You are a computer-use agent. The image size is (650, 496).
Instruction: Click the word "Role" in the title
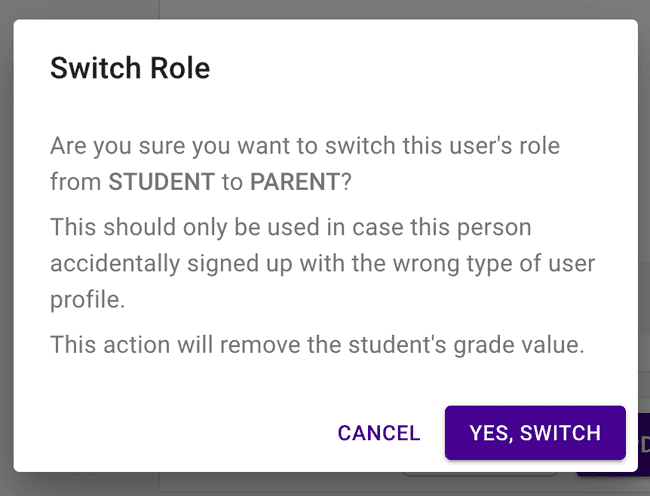179,69
